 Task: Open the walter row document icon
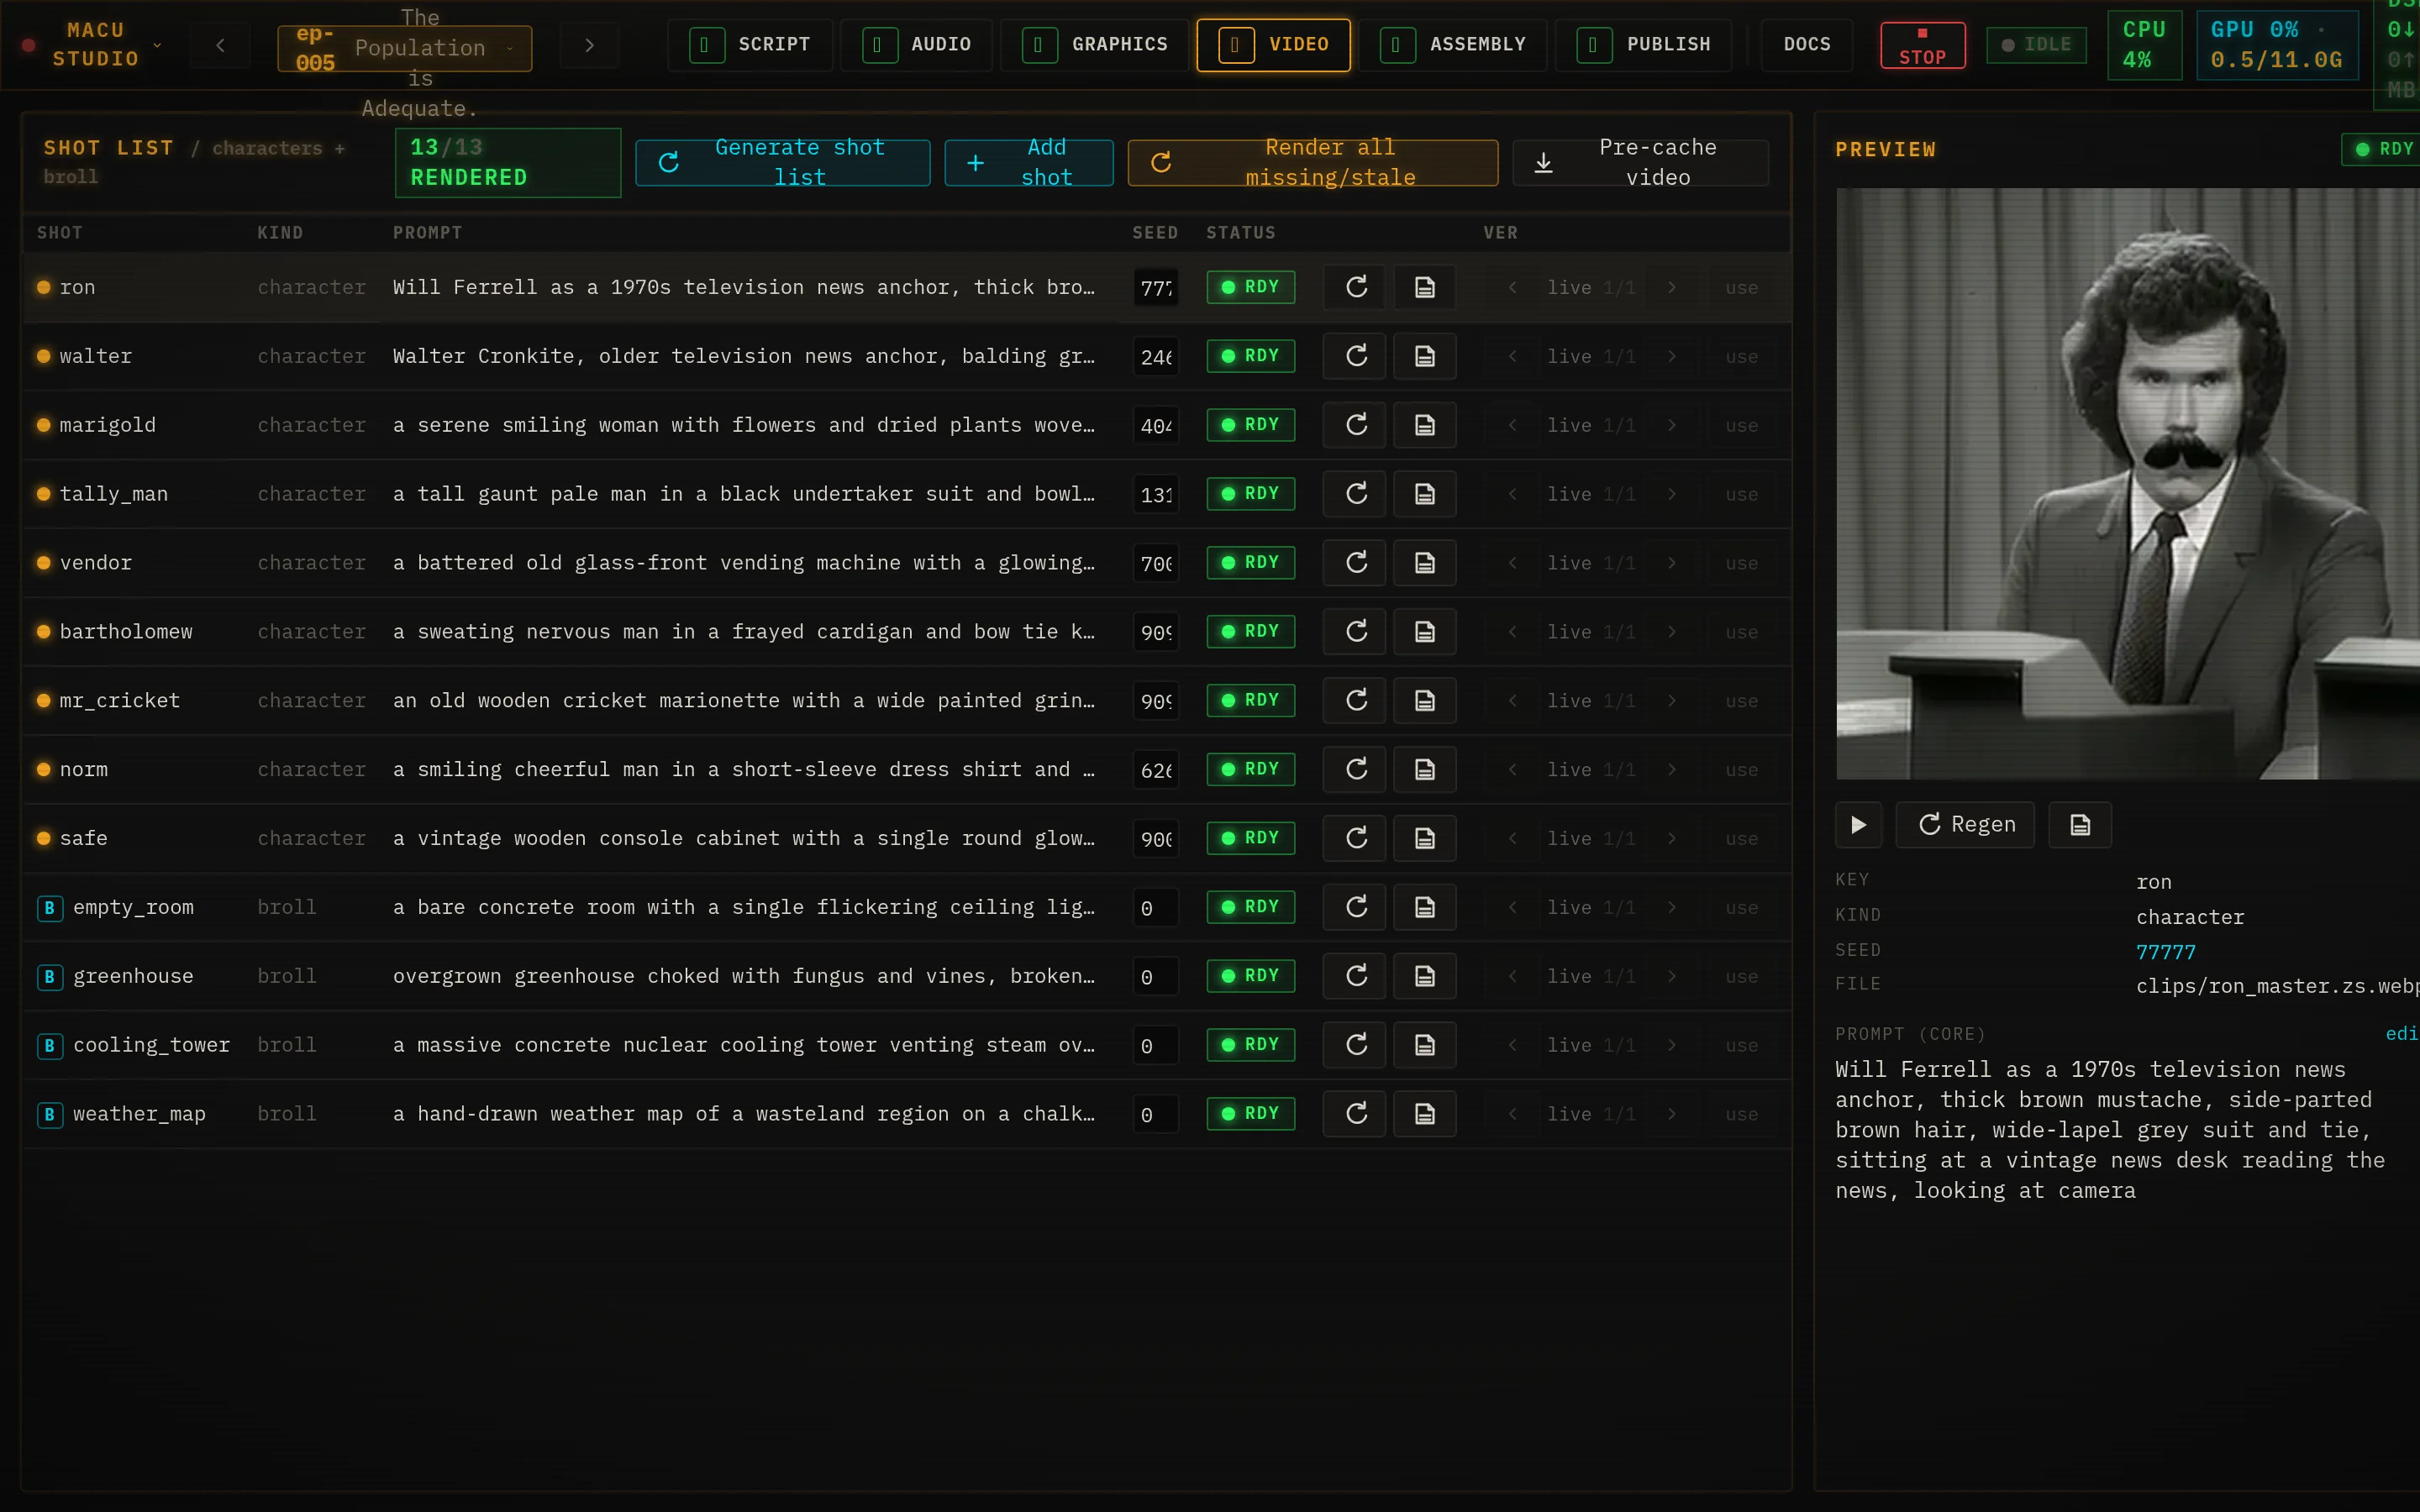1424,356
